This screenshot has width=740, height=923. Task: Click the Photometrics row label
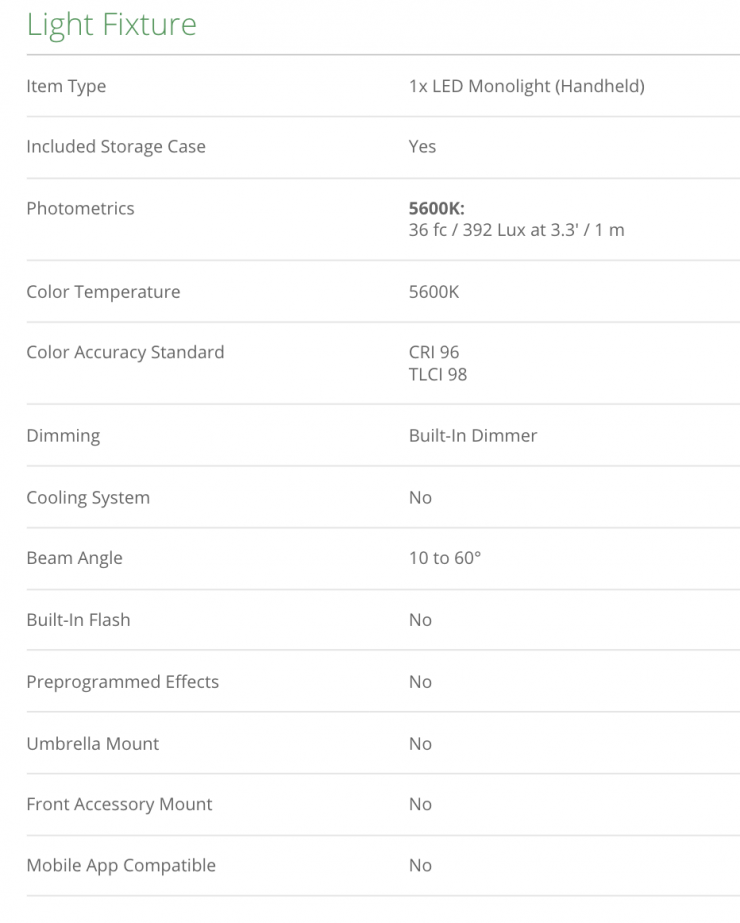[80, 208]
